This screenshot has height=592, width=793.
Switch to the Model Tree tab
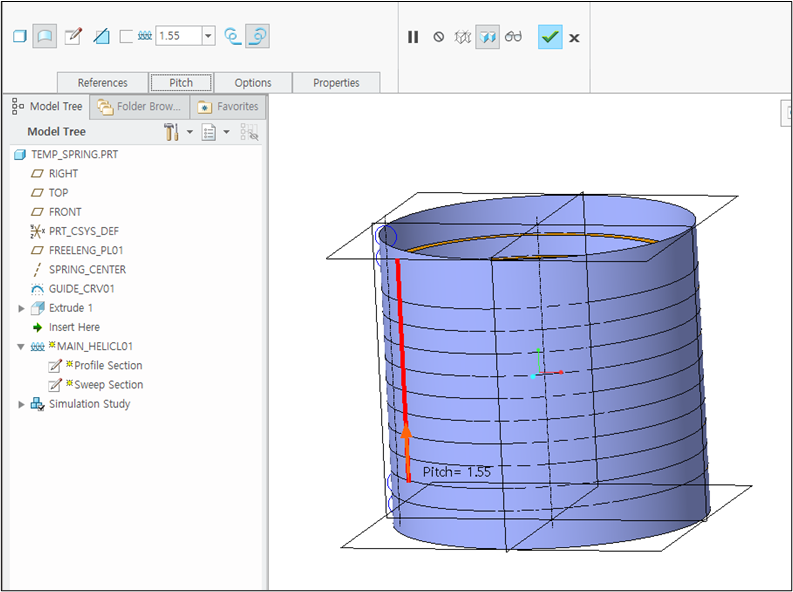(47, 107)
